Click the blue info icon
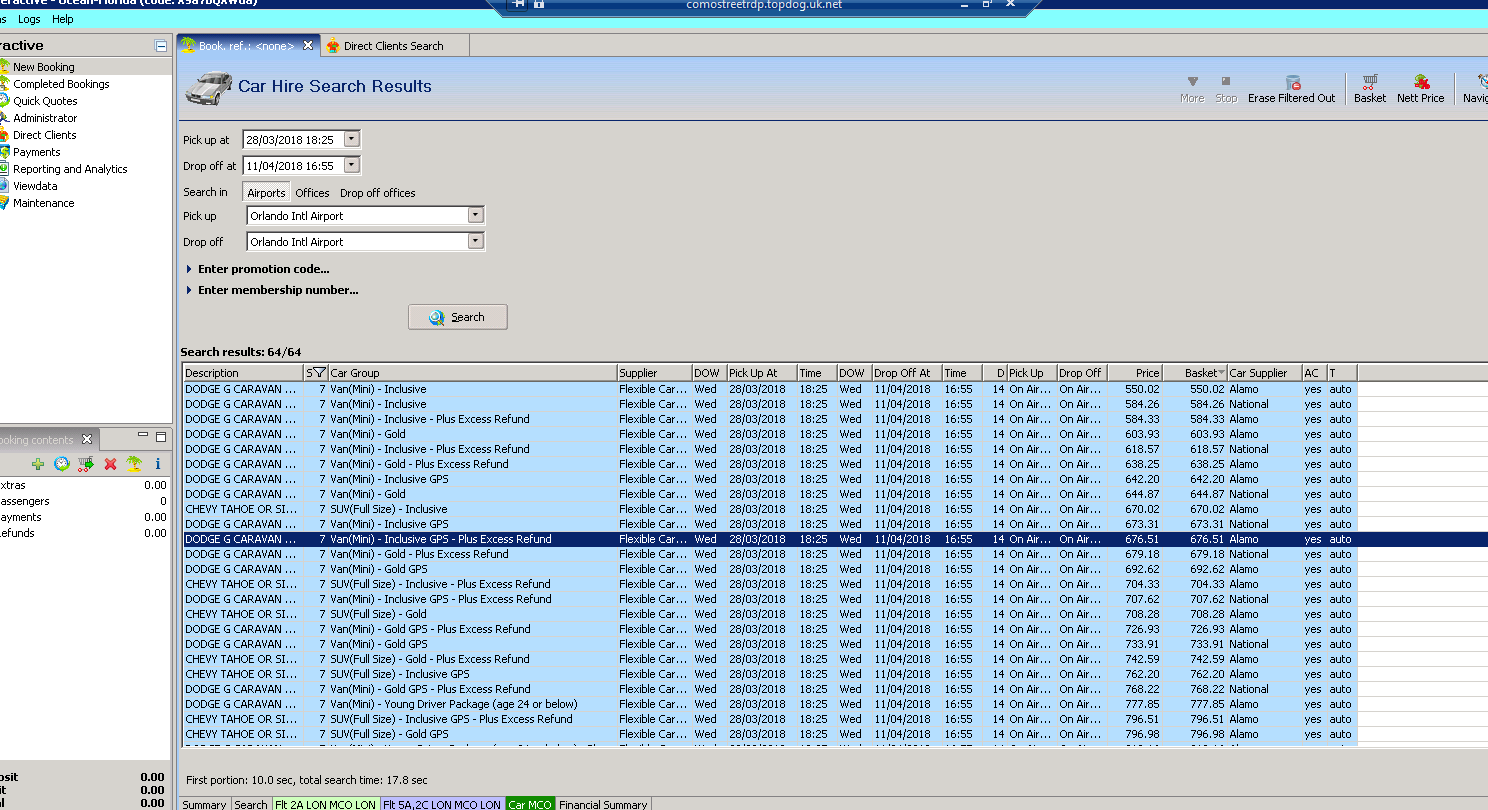Viewport: 1488px width, 810px height. tap(157, 464)
